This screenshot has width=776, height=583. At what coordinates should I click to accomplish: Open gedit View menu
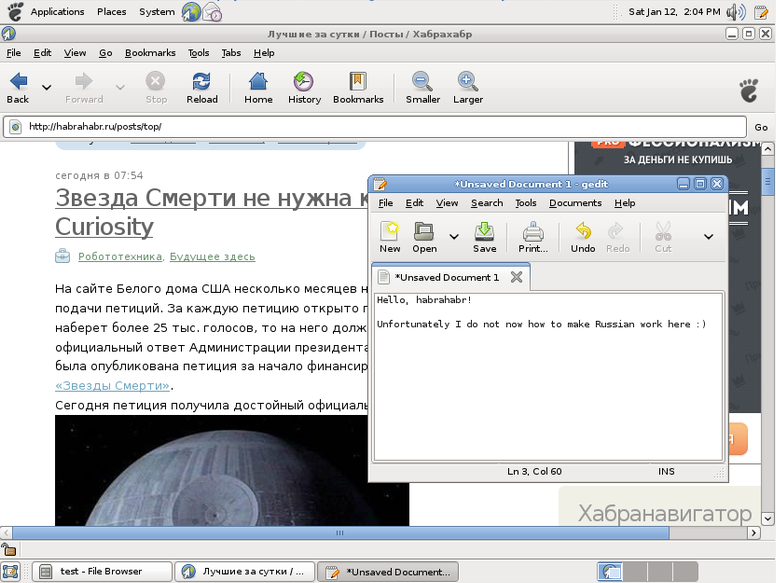[447, 203]
